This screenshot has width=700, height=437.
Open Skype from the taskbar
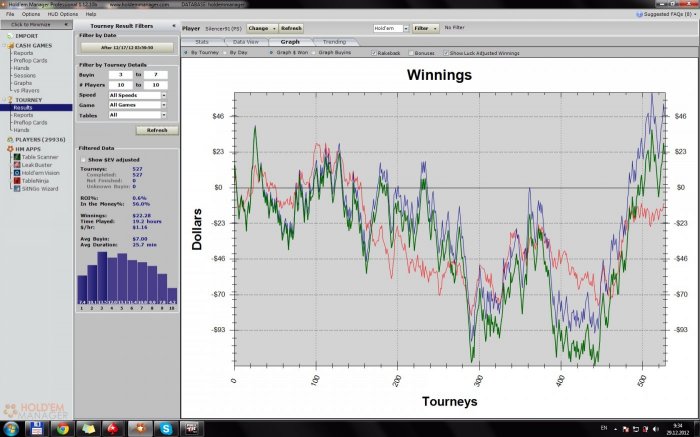tap(167, 428)
